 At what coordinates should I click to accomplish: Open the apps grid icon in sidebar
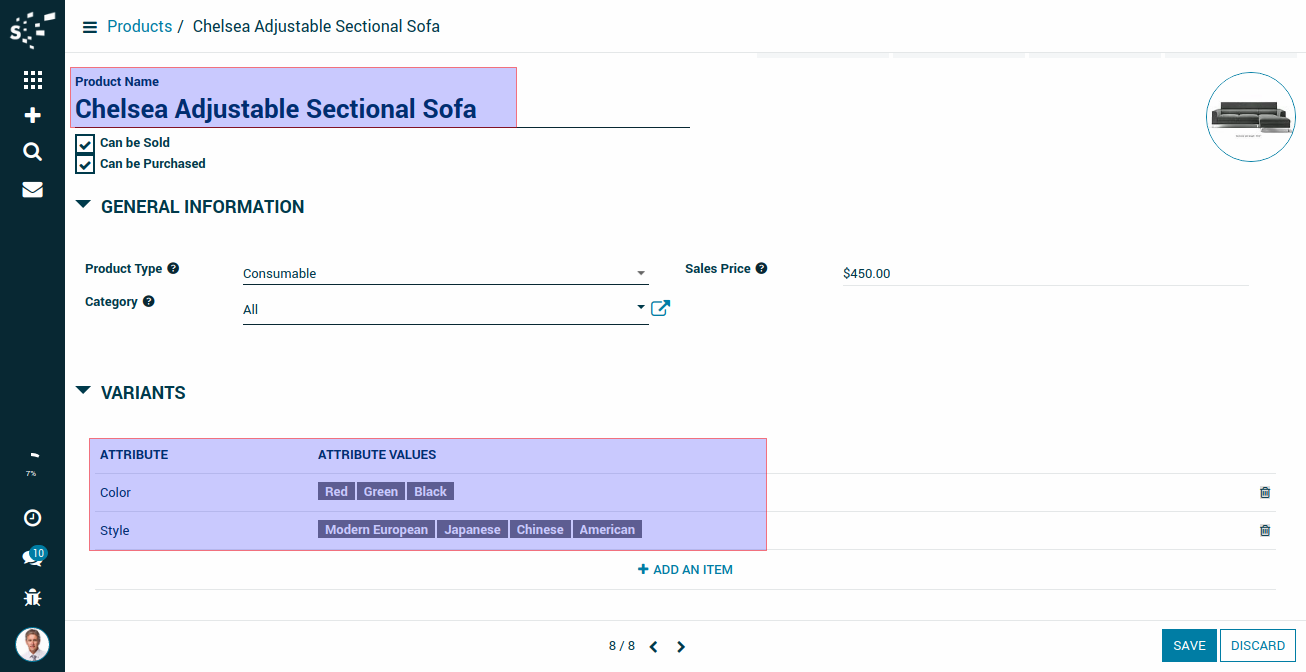point(32,80)
